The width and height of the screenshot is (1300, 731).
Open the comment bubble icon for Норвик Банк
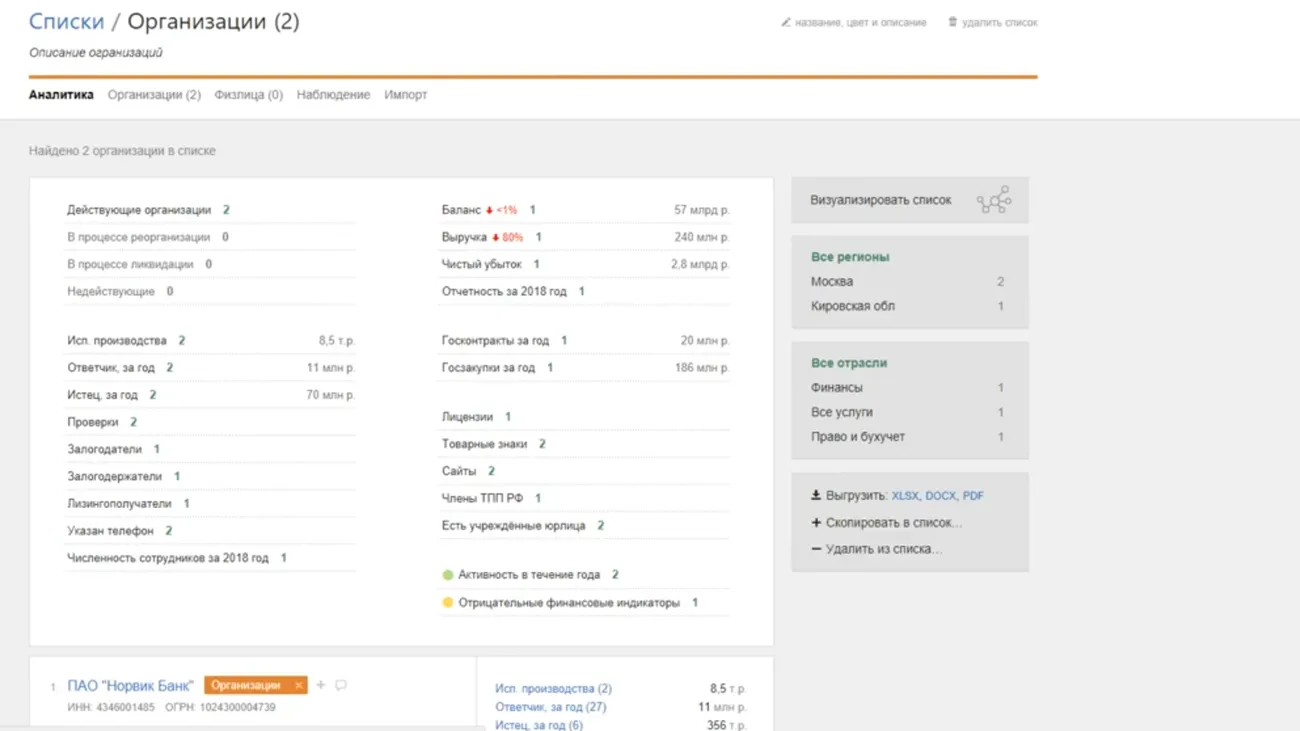pos(341,685)
